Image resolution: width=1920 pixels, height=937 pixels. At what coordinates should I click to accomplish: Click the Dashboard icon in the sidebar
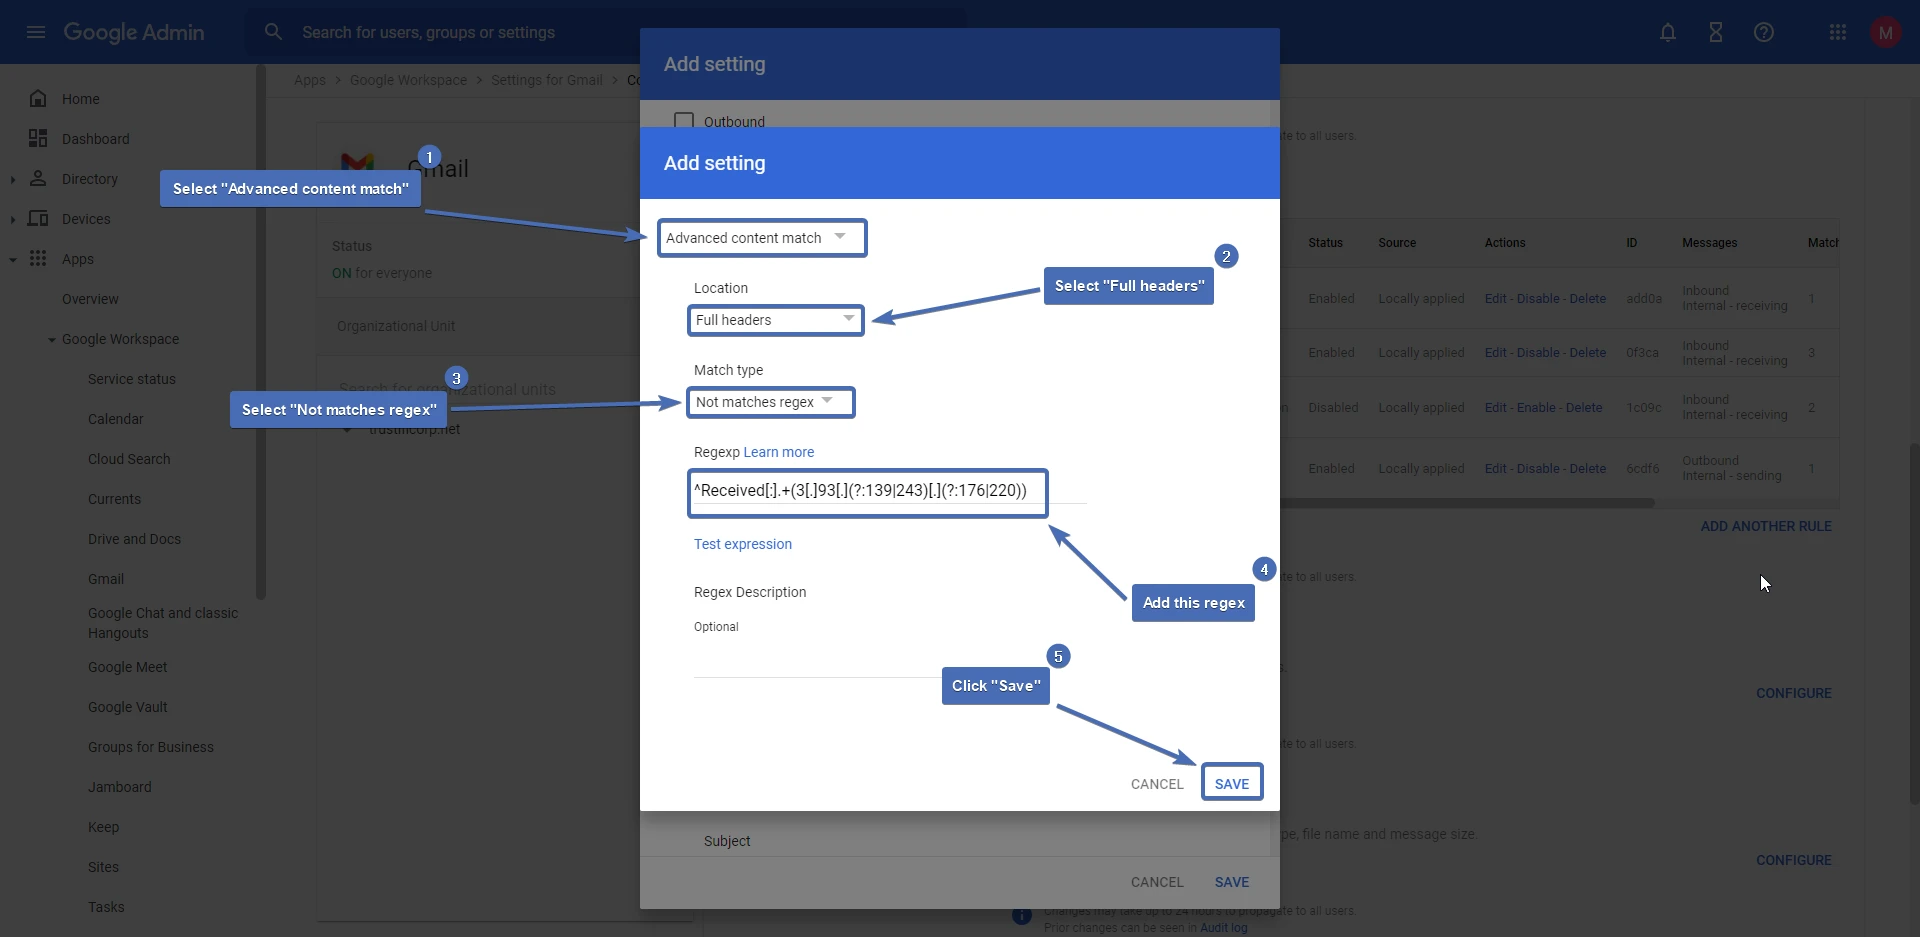pyautogui.click(x=38, y=138)
